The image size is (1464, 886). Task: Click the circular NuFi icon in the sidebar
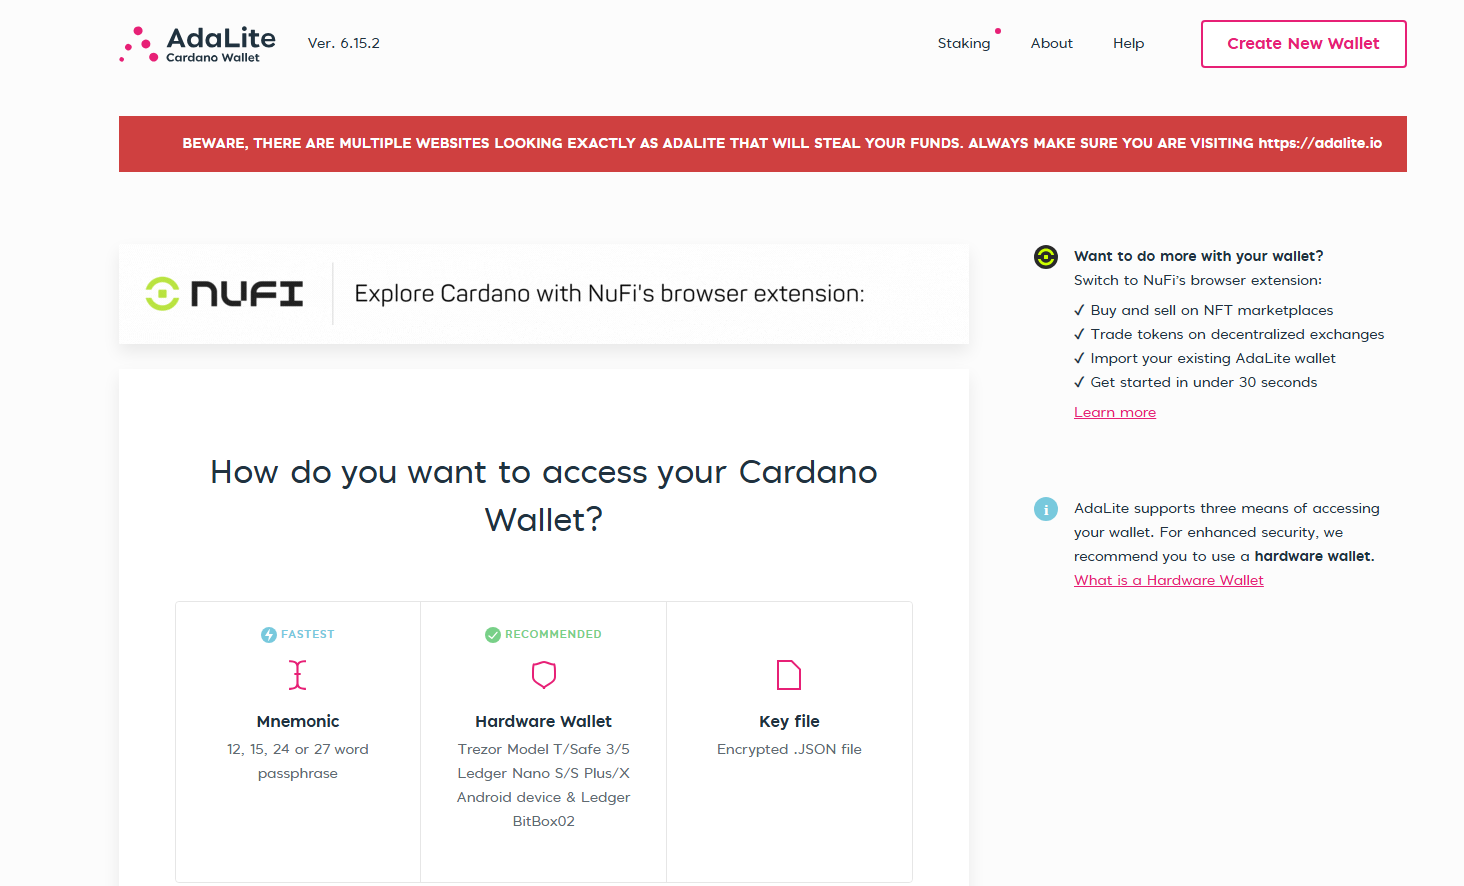tap(1046, 257)
